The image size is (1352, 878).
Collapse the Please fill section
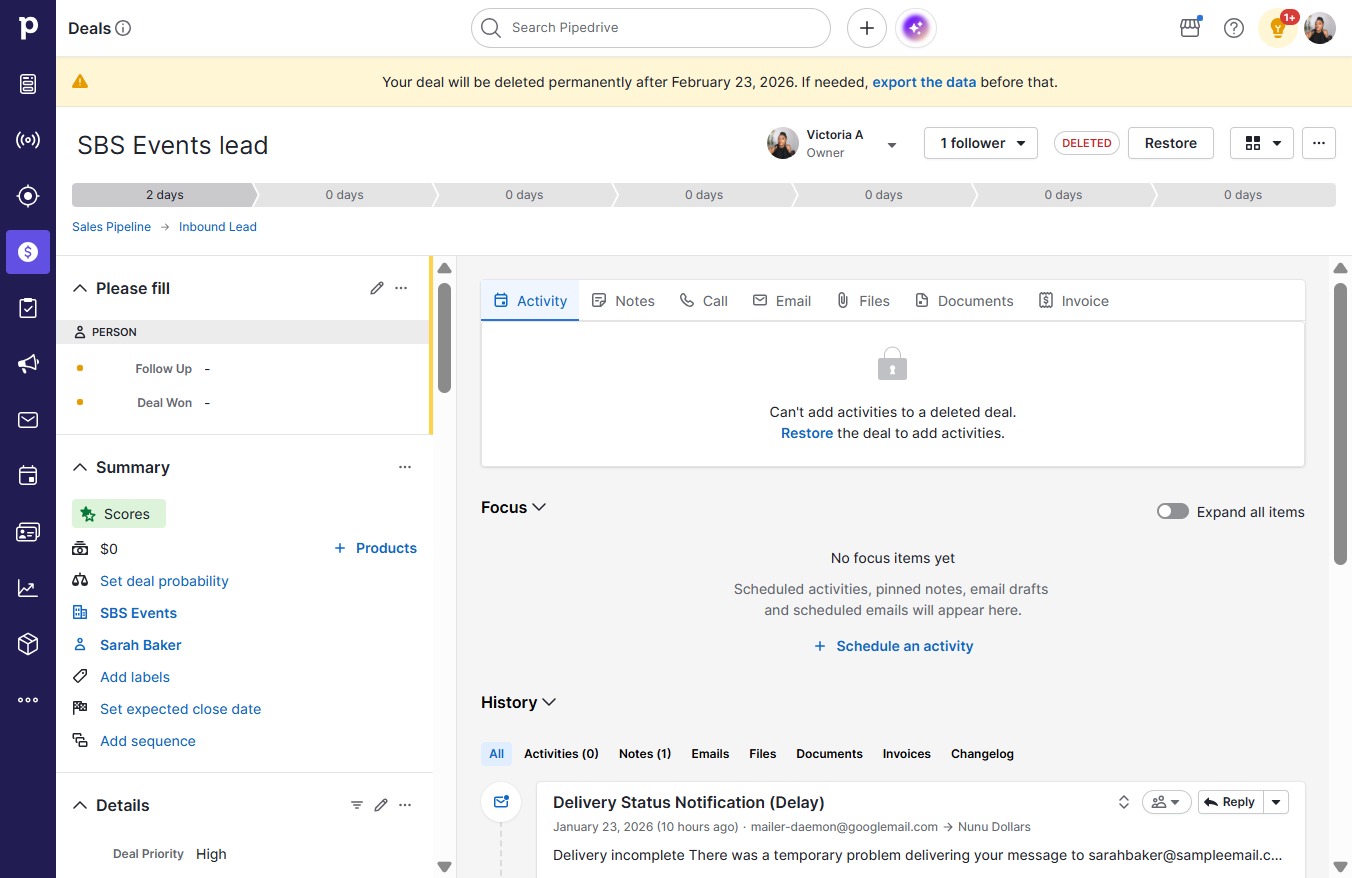(81, 288)
